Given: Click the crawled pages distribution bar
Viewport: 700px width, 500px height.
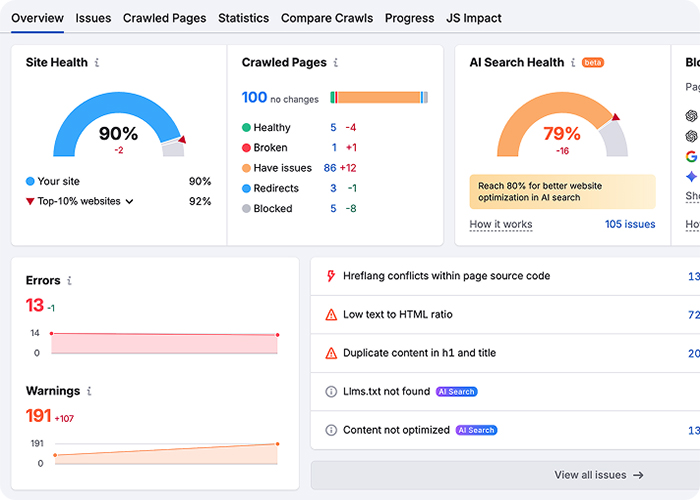Looking at the screenshot, I should 379,97.
